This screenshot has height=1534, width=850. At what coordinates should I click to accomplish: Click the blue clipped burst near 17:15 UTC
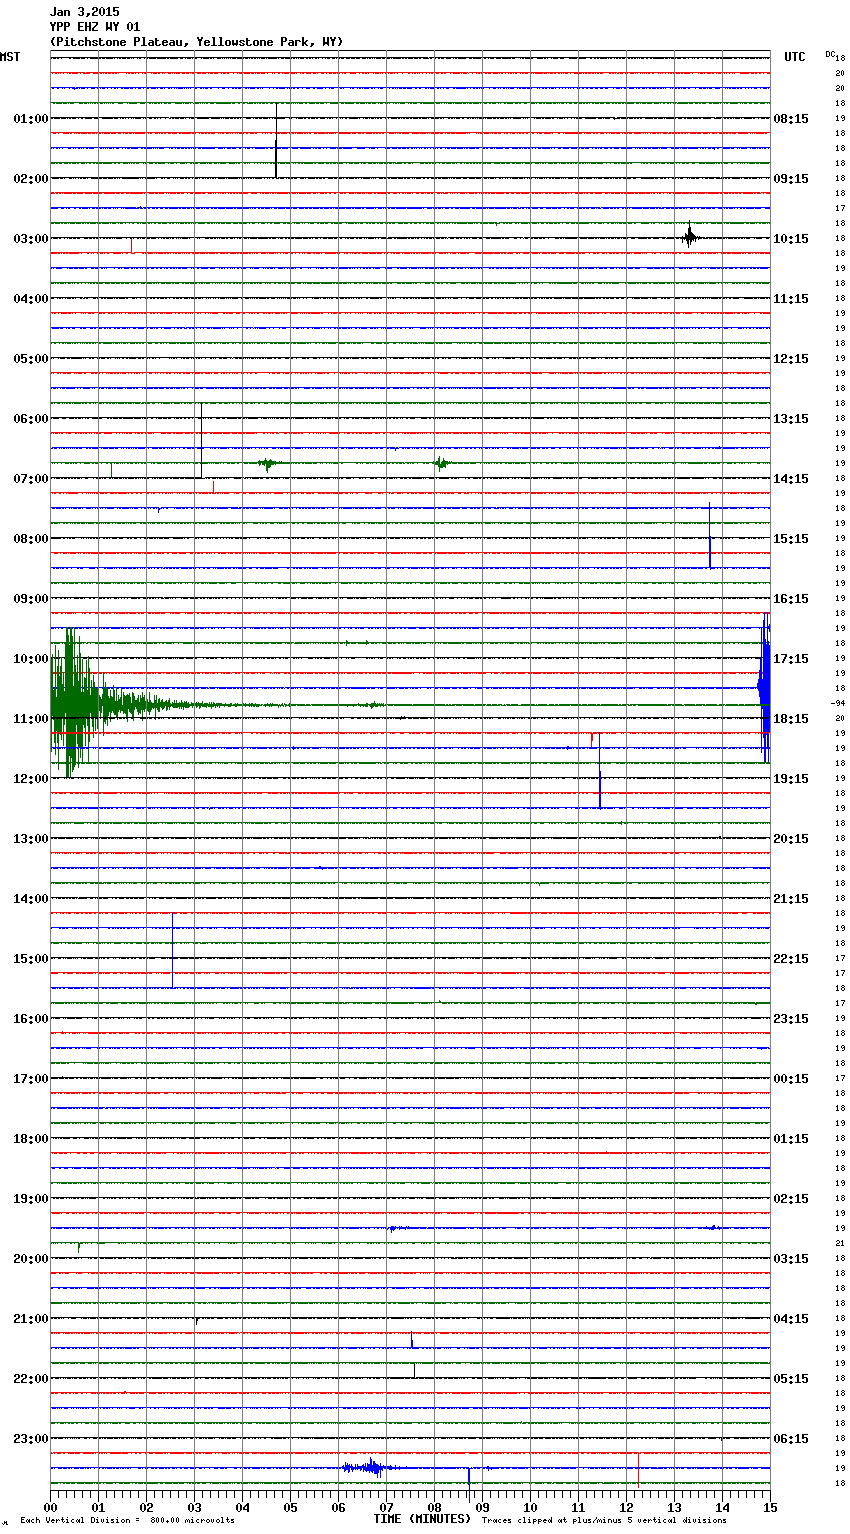tap(765, 688)
